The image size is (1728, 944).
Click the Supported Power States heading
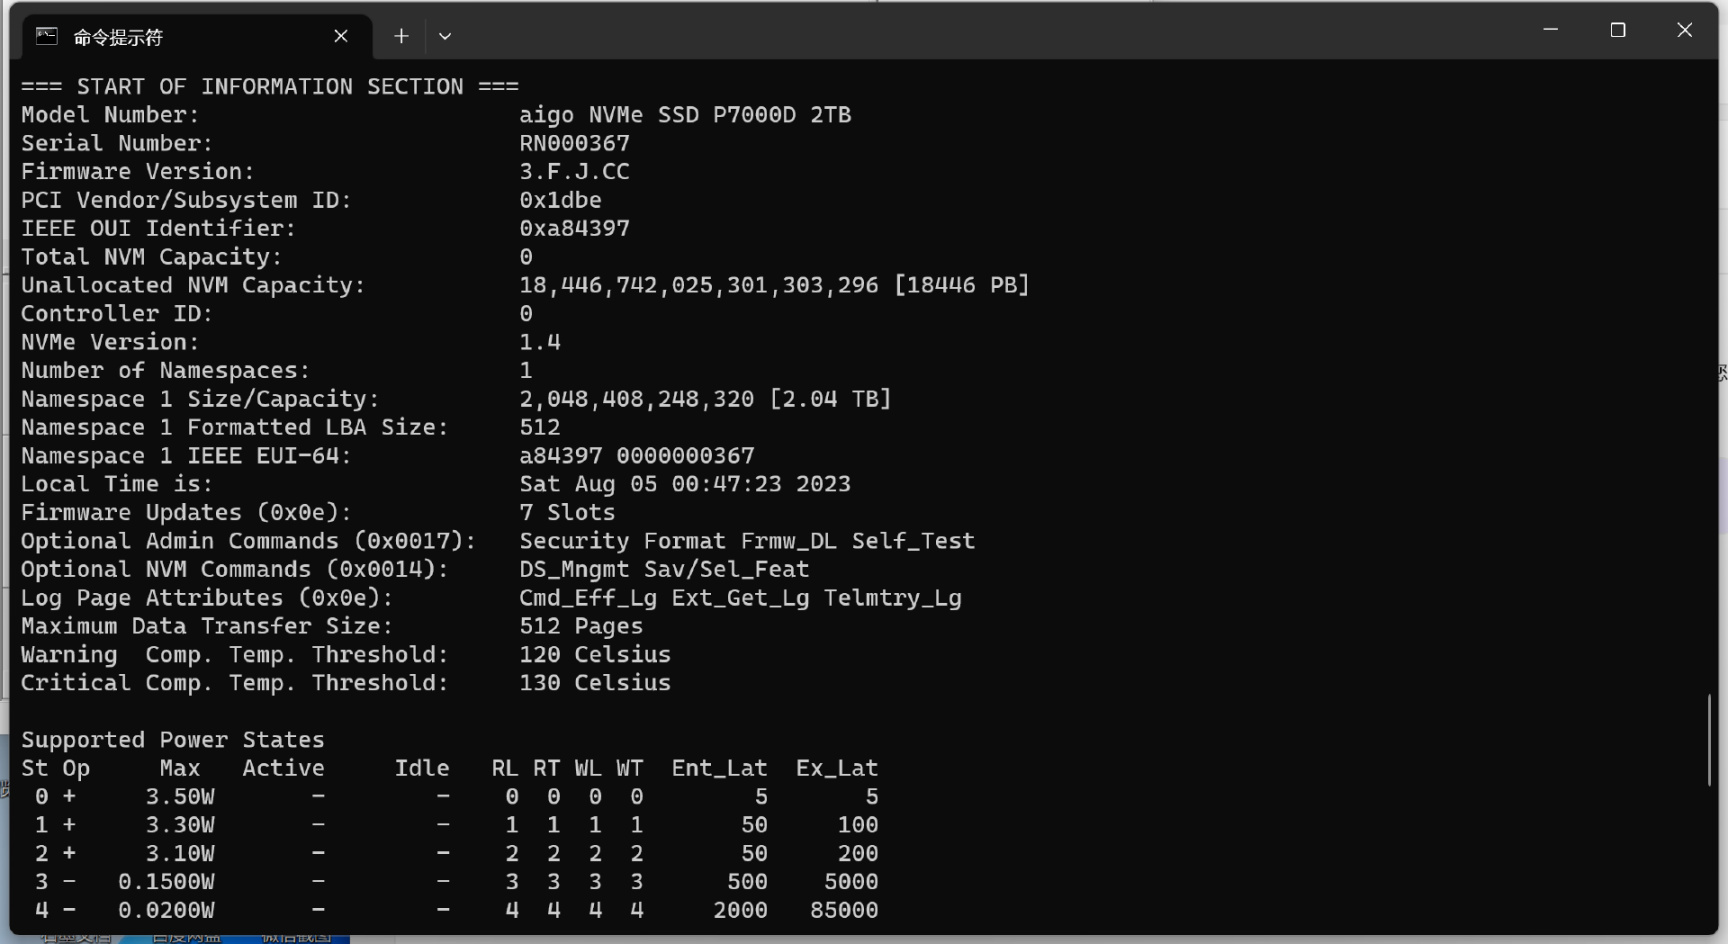(173, 740)
